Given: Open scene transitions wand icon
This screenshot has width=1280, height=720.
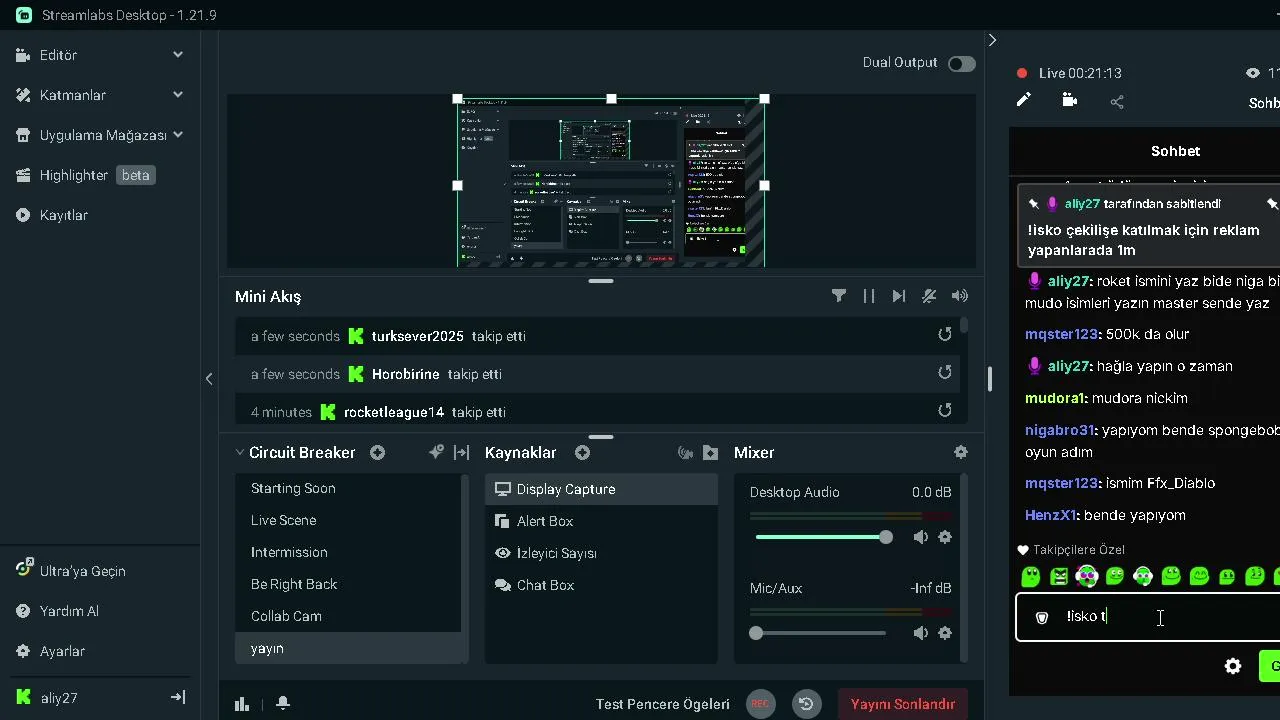Looking at the screenshot, I should [x=436, y=453].
